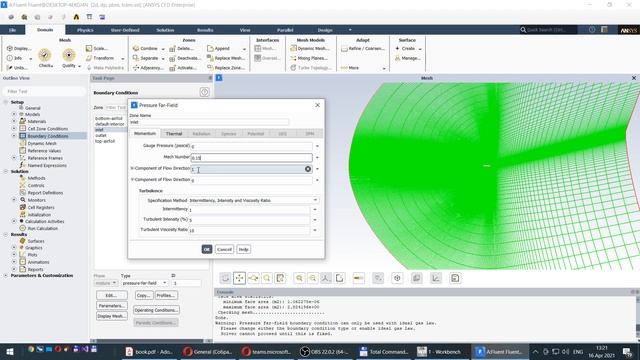Click Cancel in Pressure Far-Field dialog
The width and height of the screenshot is (640, 360).
224,249
